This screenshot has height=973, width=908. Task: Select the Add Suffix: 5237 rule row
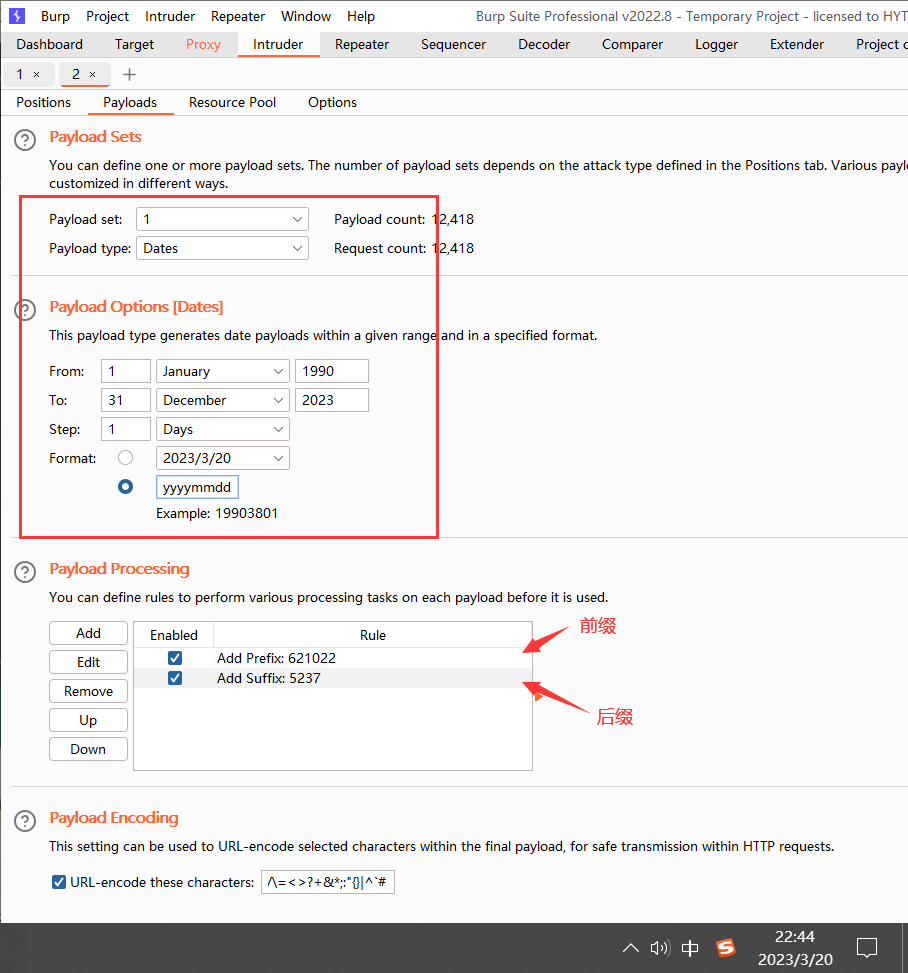tap(333, 678)
